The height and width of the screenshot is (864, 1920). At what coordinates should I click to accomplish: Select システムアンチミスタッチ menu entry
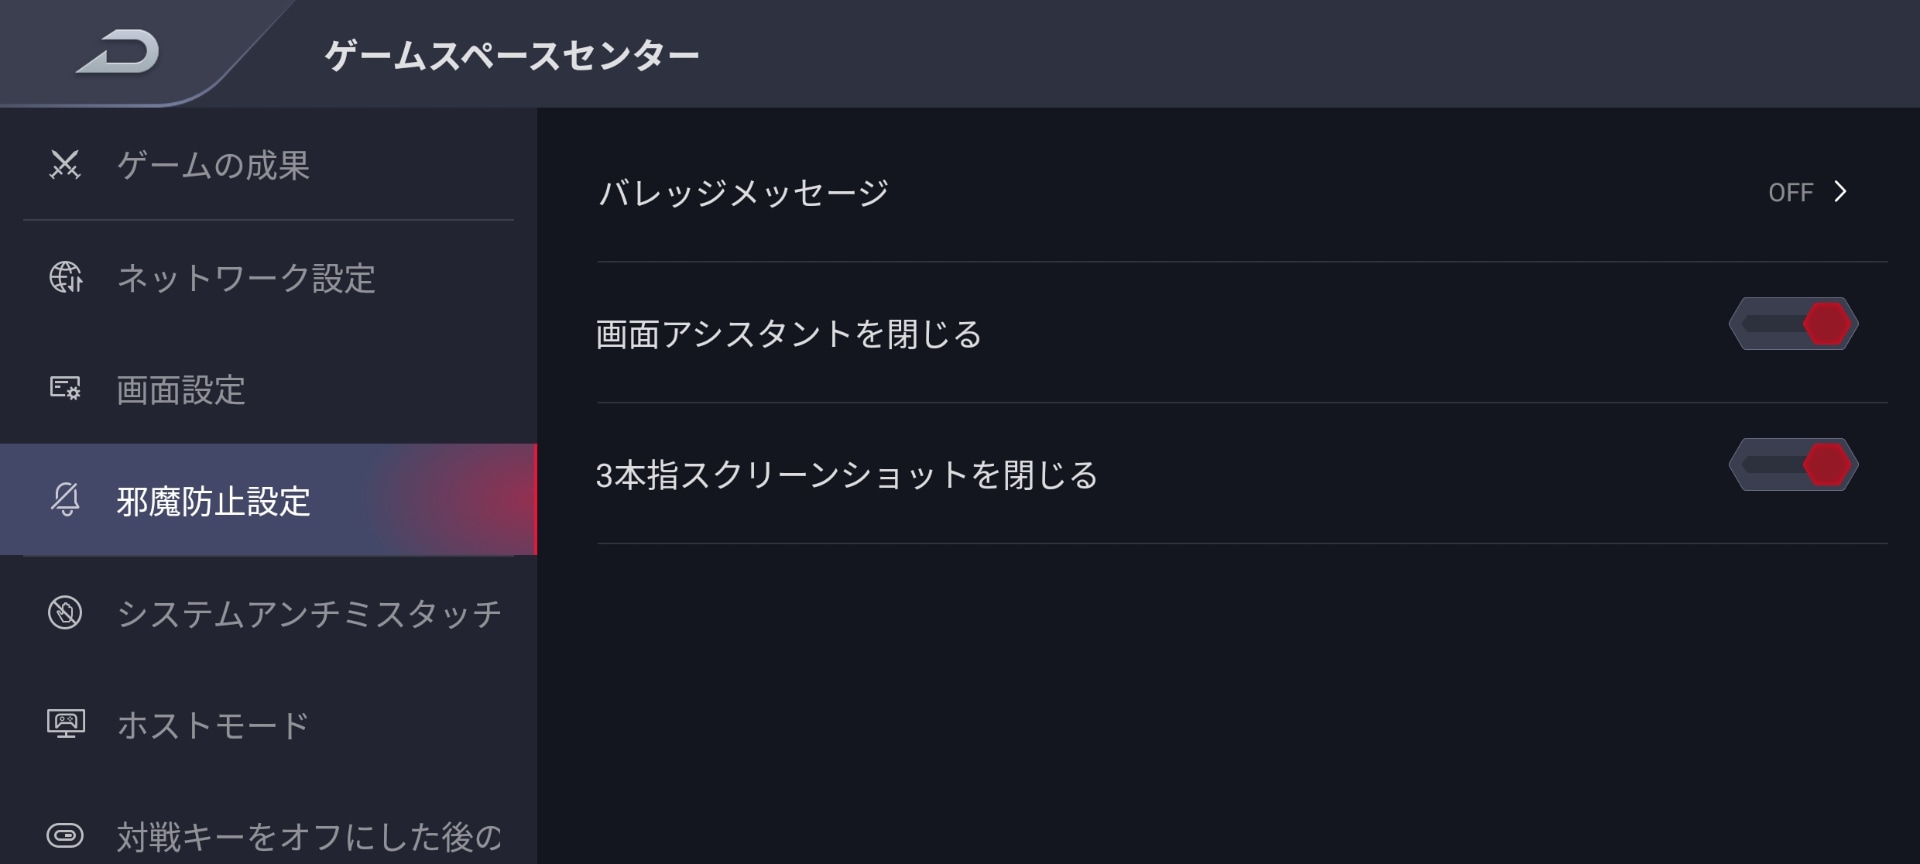pos(309,613)
